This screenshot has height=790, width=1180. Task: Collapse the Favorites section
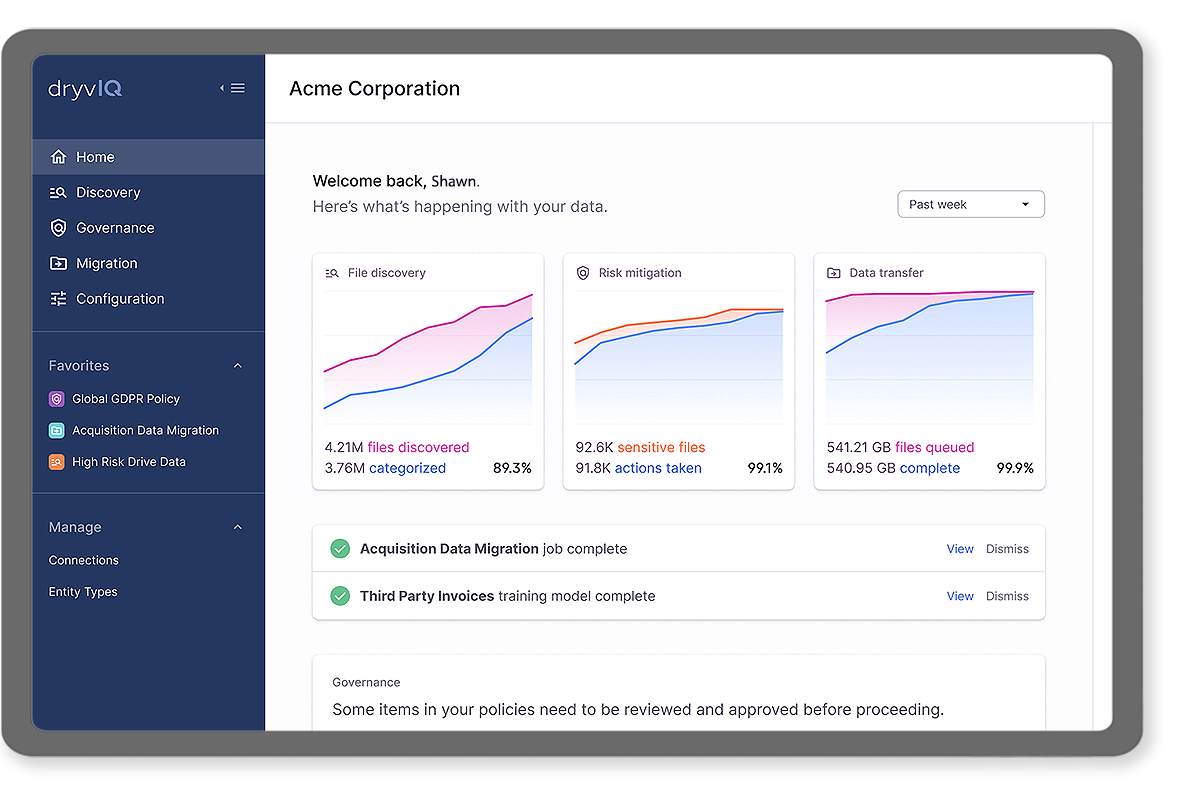(x=237, y=366)
